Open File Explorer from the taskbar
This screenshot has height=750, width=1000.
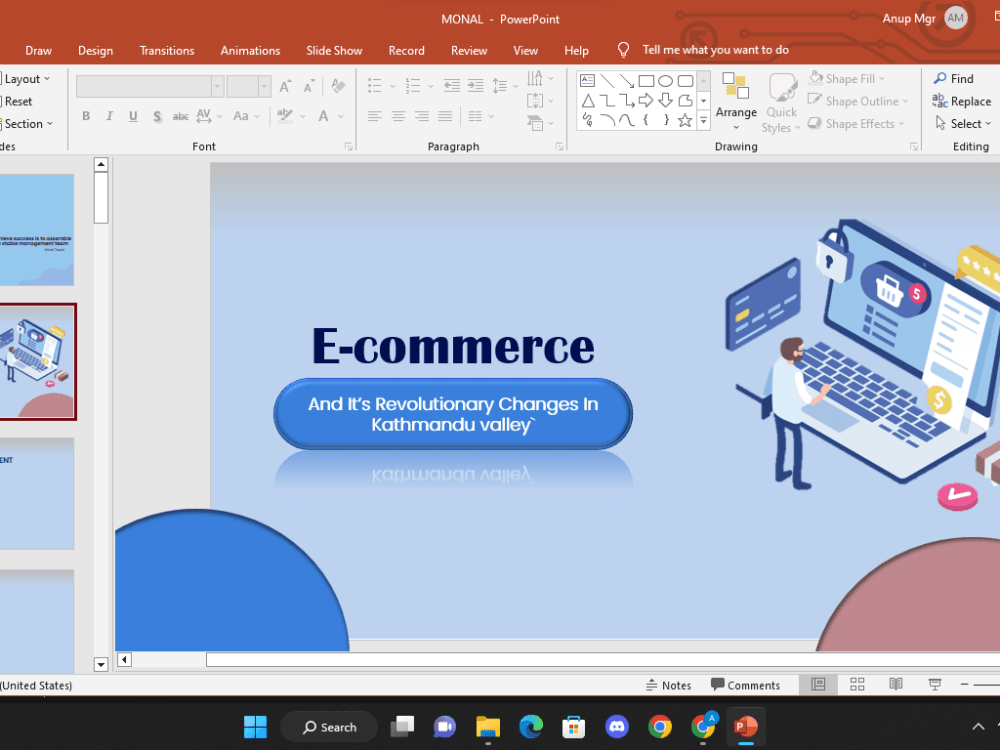488,726
